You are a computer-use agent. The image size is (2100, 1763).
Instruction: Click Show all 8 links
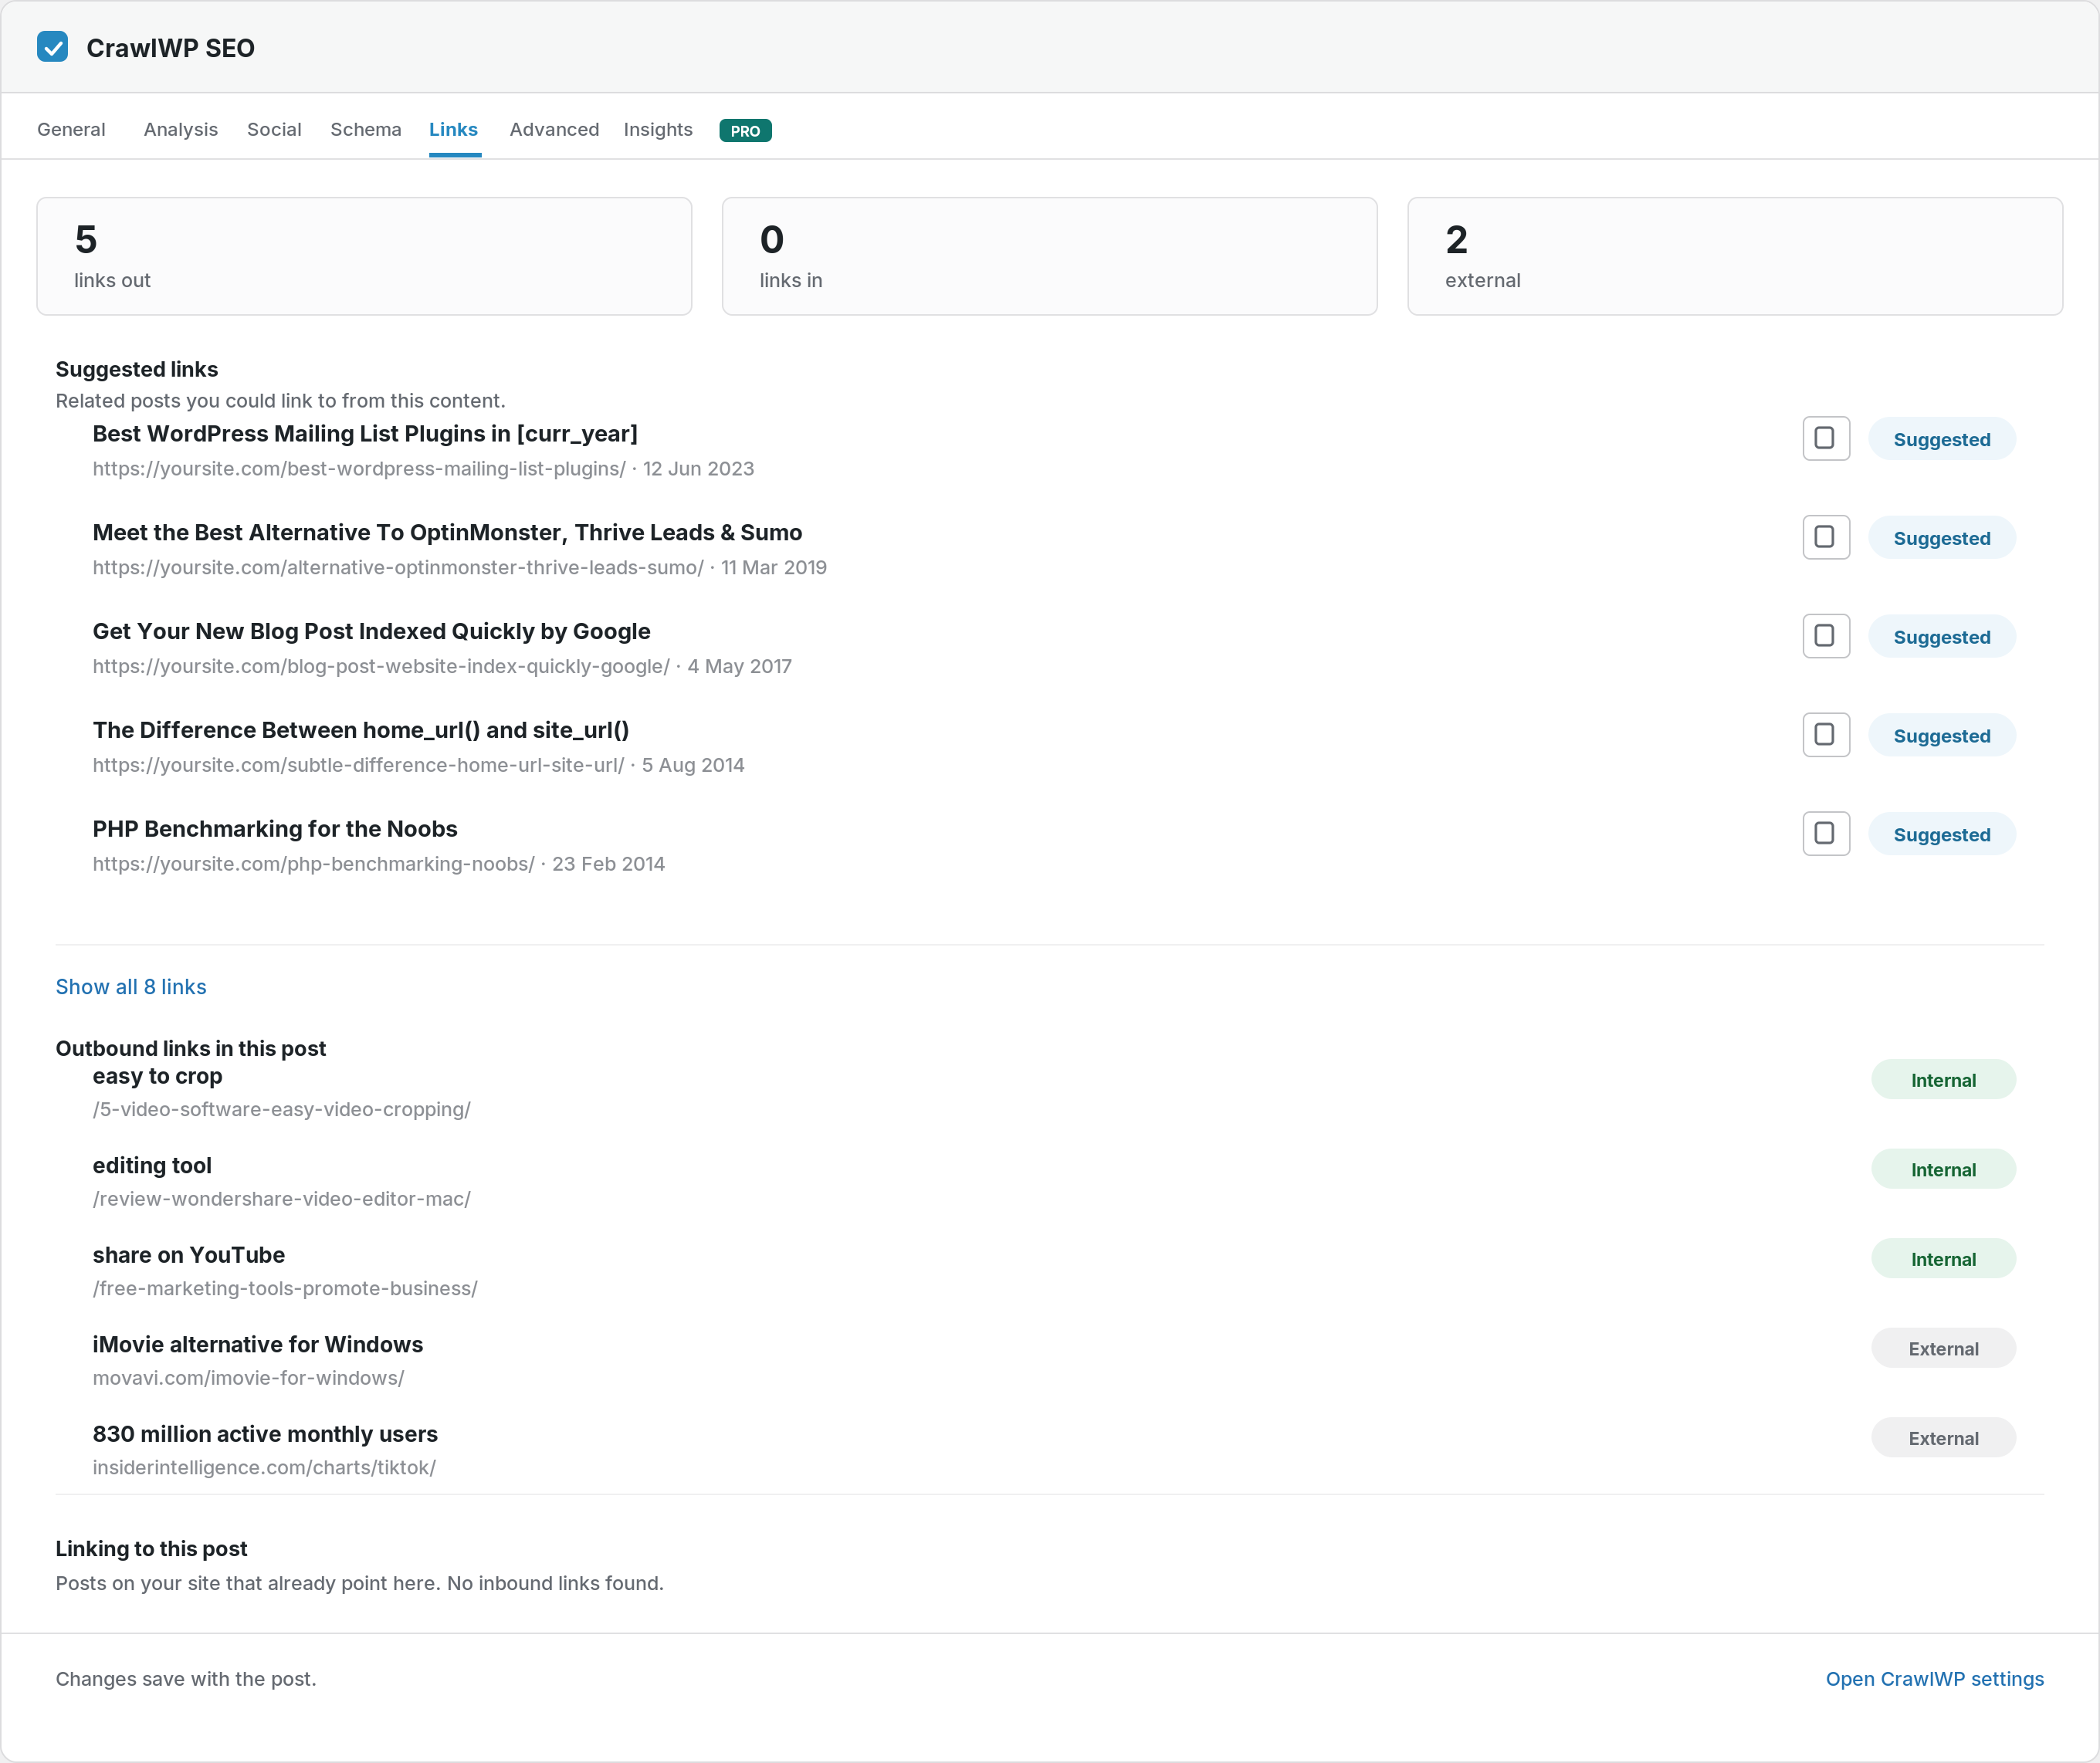click(131, 987)
